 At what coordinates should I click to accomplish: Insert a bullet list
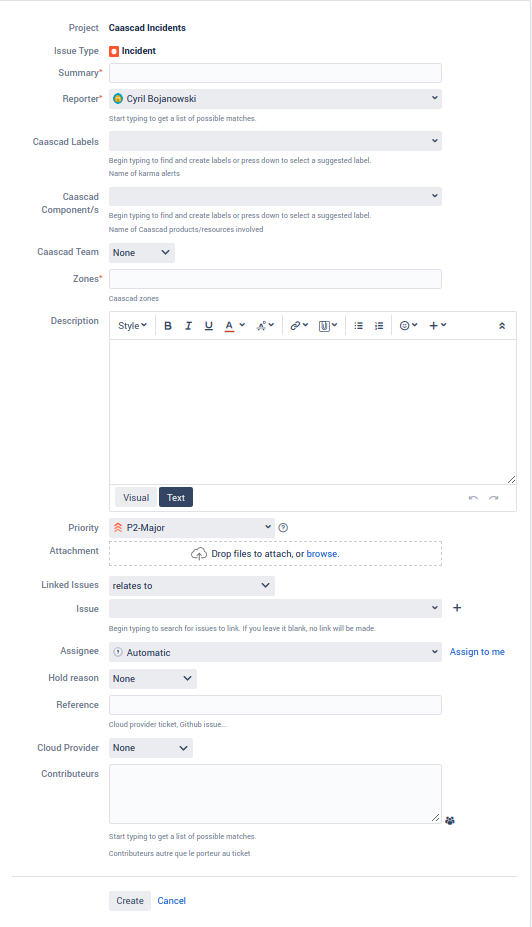click(x=358, y=326)
